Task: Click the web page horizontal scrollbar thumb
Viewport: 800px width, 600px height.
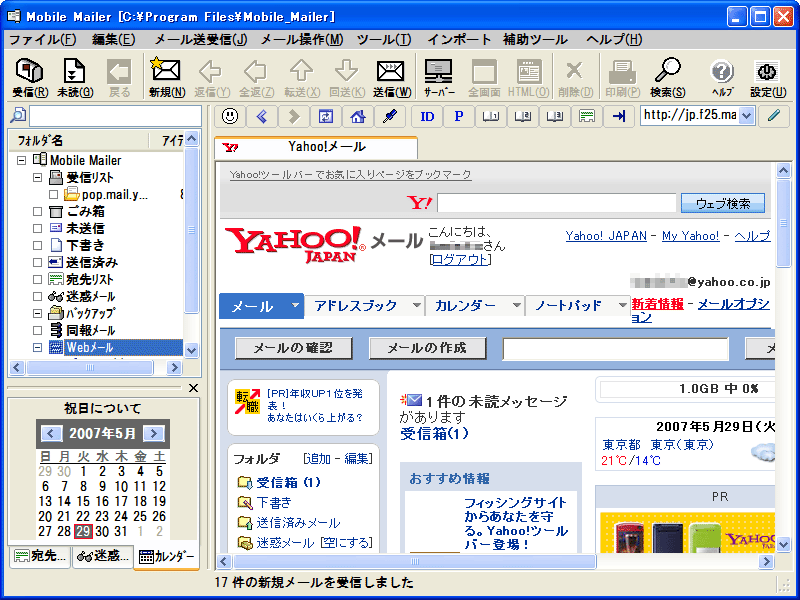Action: 415,562
